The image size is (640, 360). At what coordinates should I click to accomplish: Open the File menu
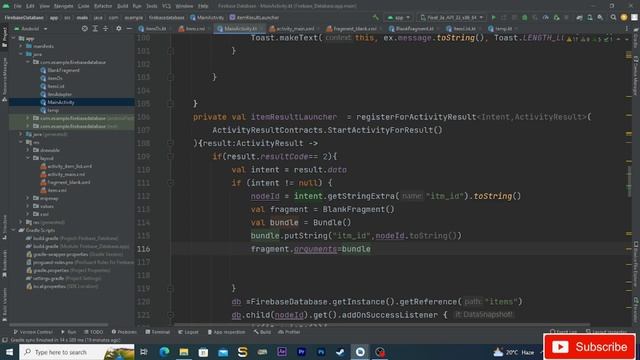click(x=17, y=6)
